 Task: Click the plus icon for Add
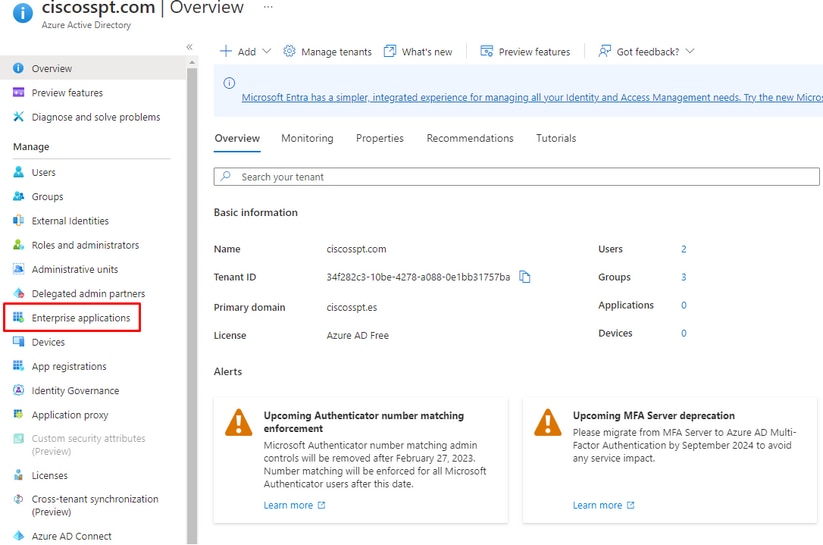coord(226,51)
